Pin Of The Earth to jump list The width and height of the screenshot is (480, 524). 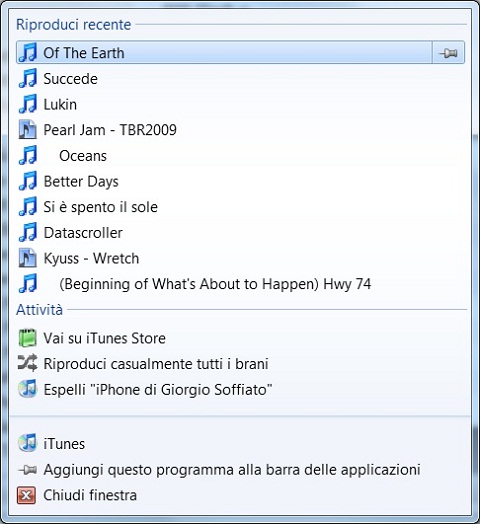(448, 52)
